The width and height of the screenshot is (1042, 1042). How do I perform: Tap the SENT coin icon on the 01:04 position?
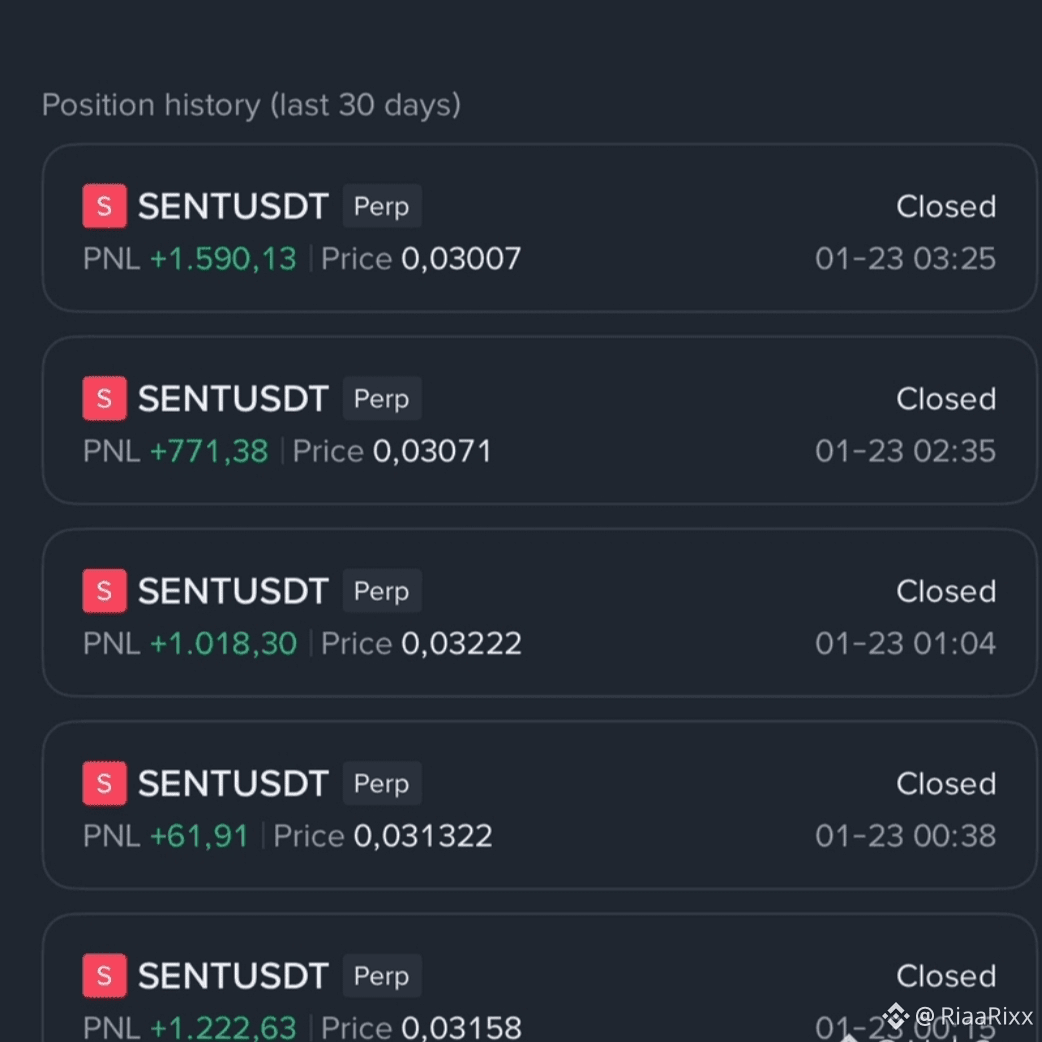click(x=104, y=591)
